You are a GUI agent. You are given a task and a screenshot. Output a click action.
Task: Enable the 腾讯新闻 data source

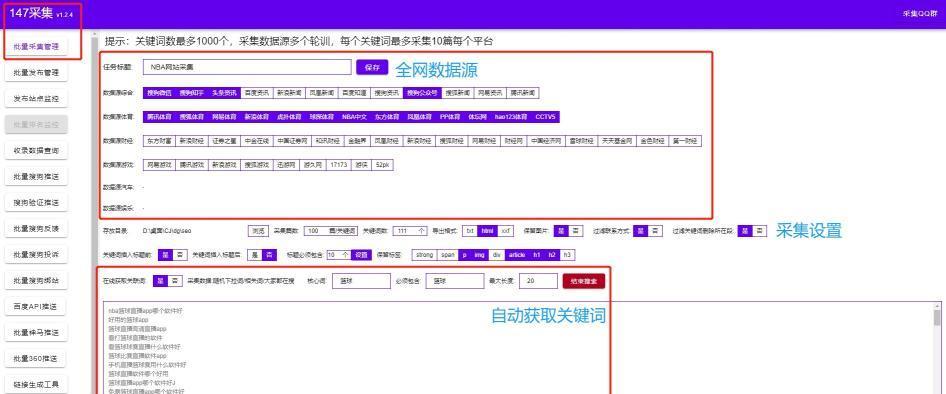[522, 93]
